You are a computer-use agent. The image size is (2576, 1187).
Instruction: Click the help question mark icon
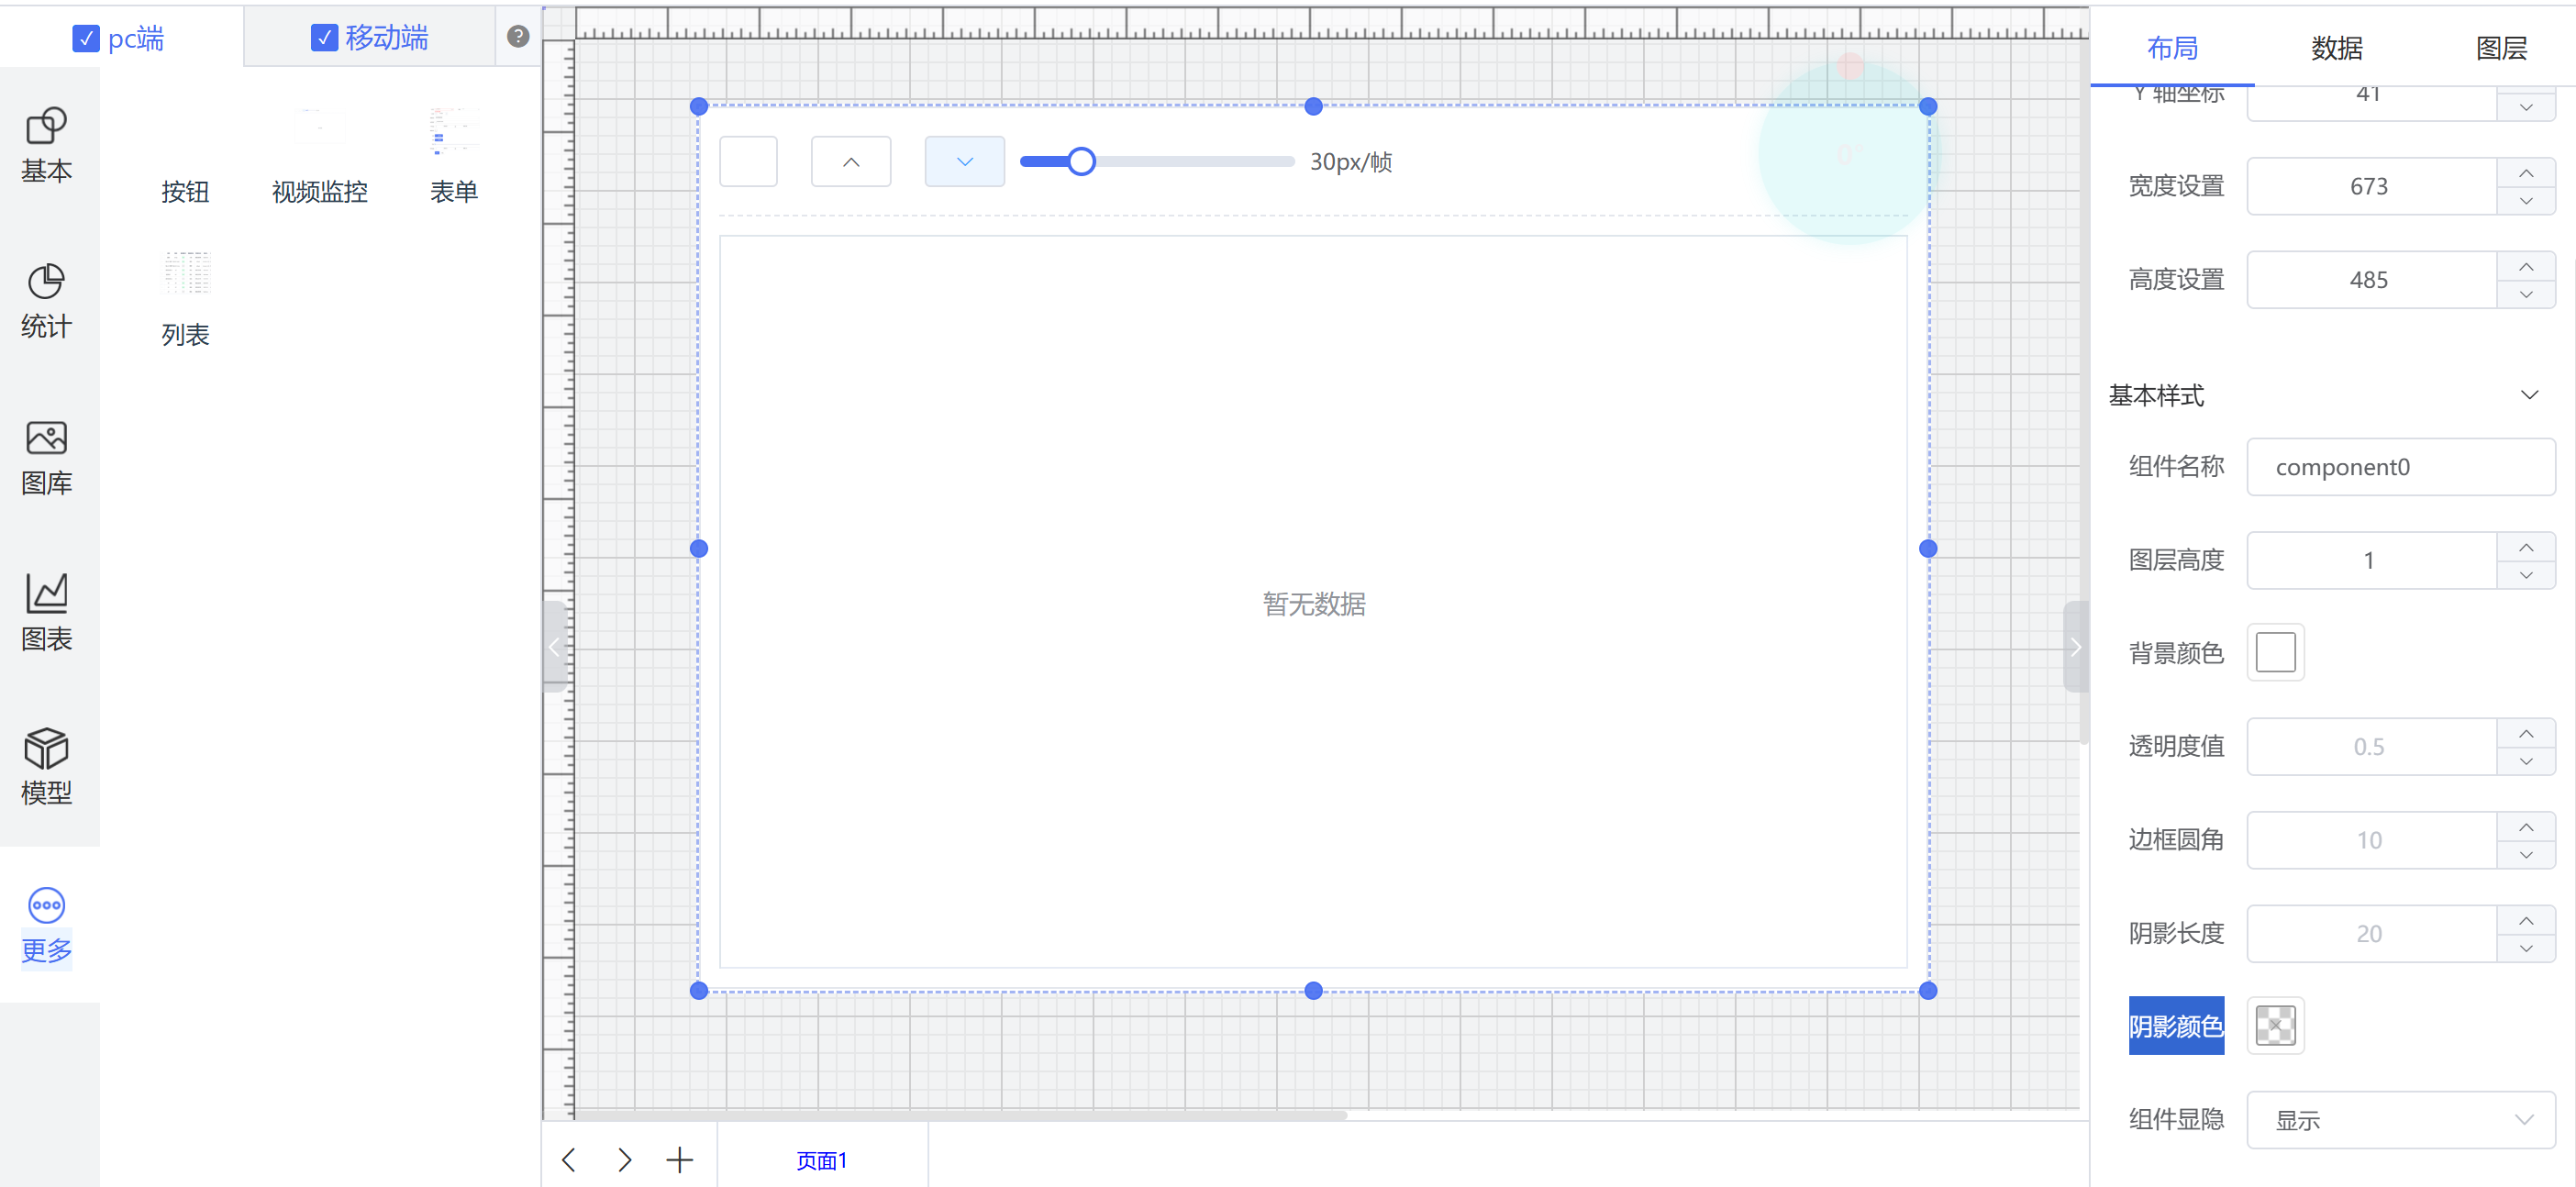tap(517, 37)
